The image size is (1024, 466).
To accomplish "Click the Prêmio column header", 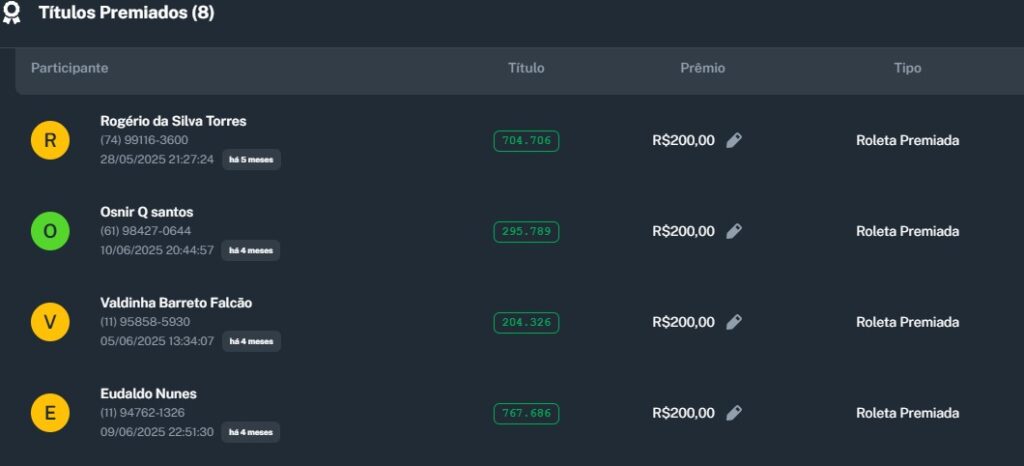I will (x=702, y=68).
